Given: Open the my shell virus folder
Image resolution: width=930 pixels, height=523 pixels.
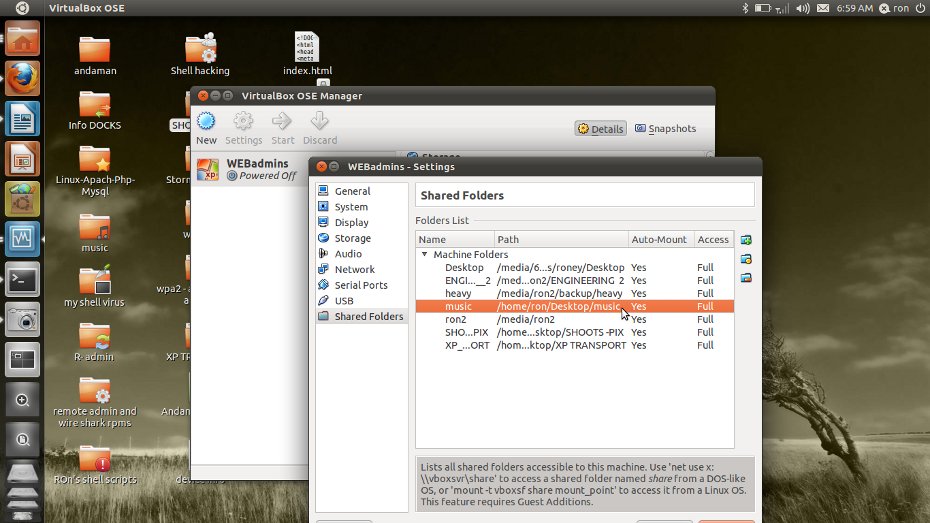Looking at the screenshot, I should 95,287.
